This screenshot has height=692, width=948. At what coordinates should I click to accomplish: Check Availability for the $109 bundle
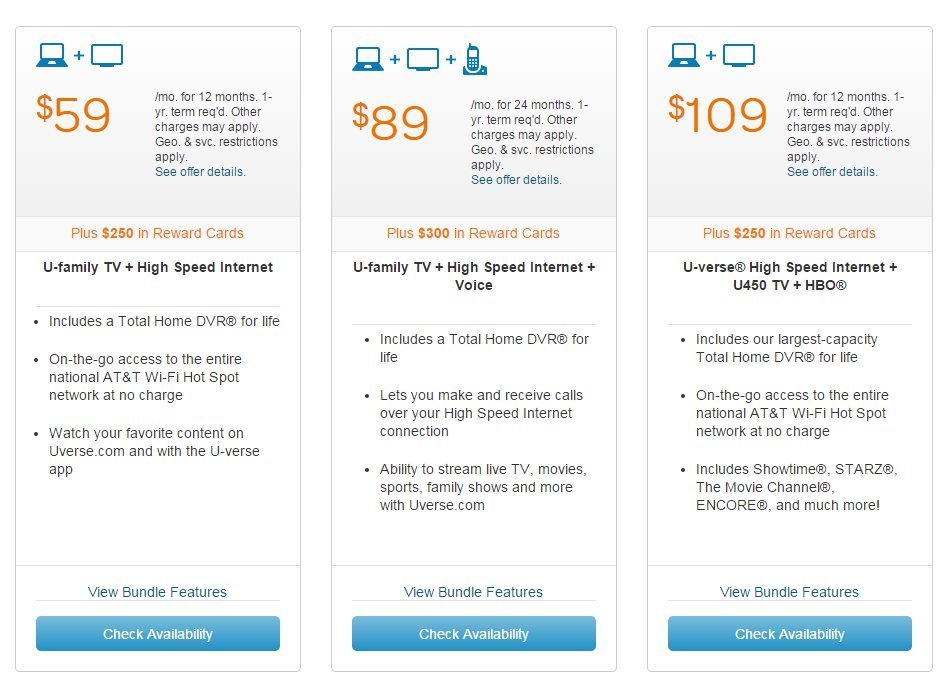click(x=790, y=633)
